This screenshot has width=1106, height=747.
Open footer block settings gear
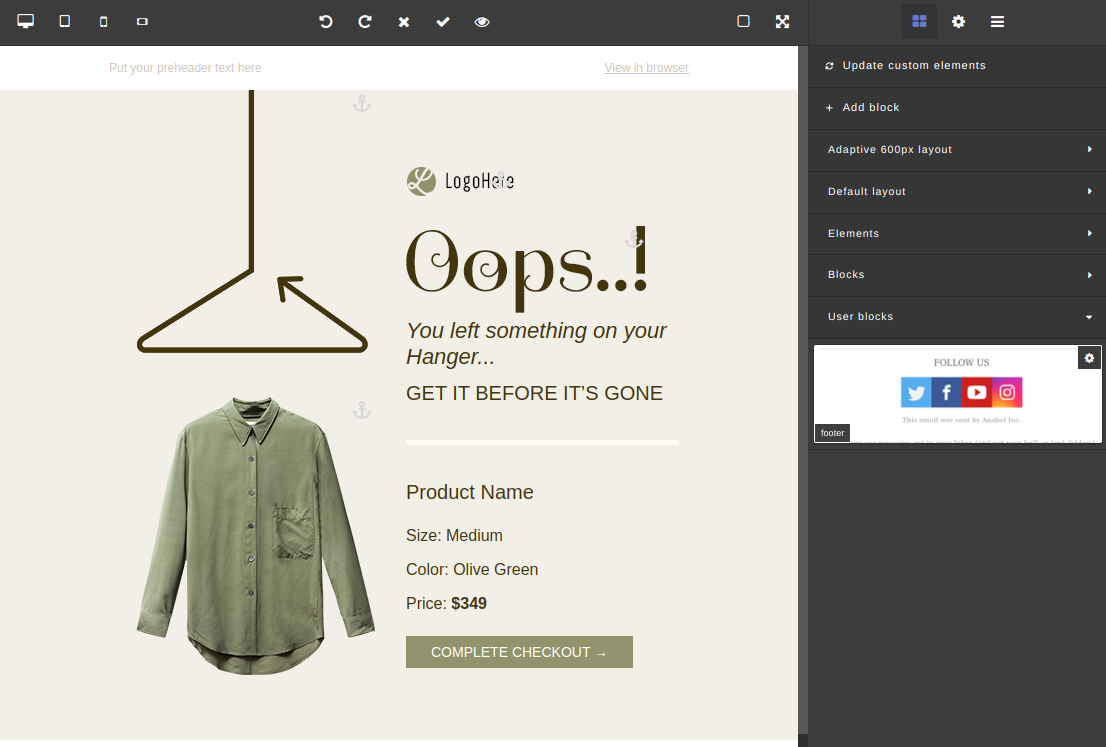click(x=1089, y=358)
